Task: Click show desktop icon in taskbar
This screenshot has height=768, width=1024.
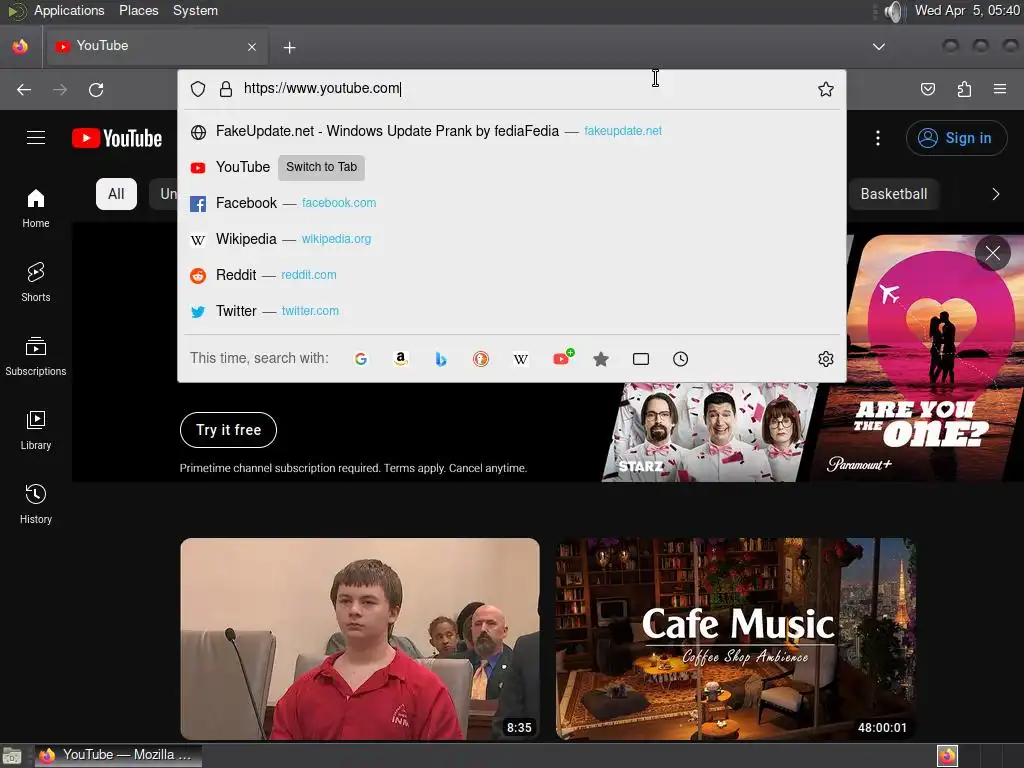Action: tap(12, 756)
